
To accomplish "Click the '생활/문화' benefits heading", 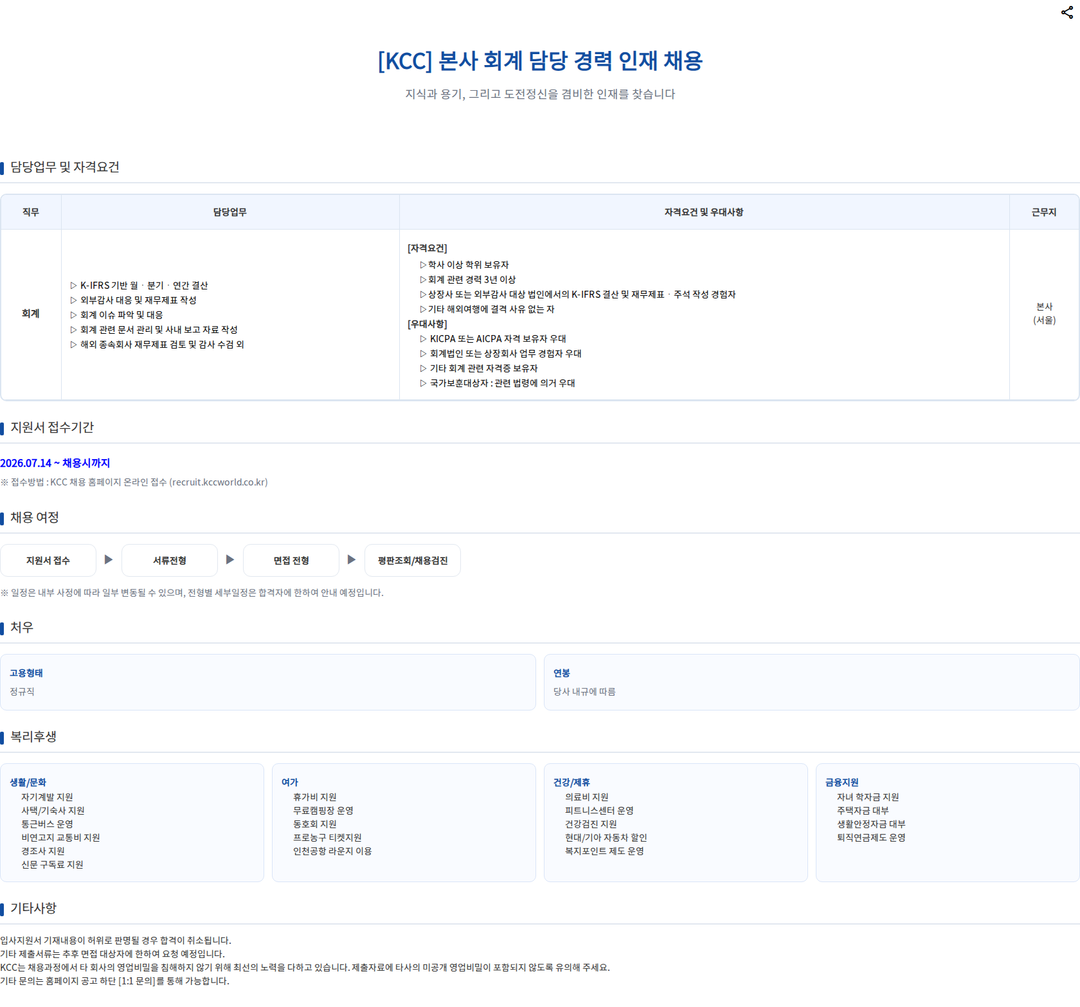I will (x=28, y=782).
